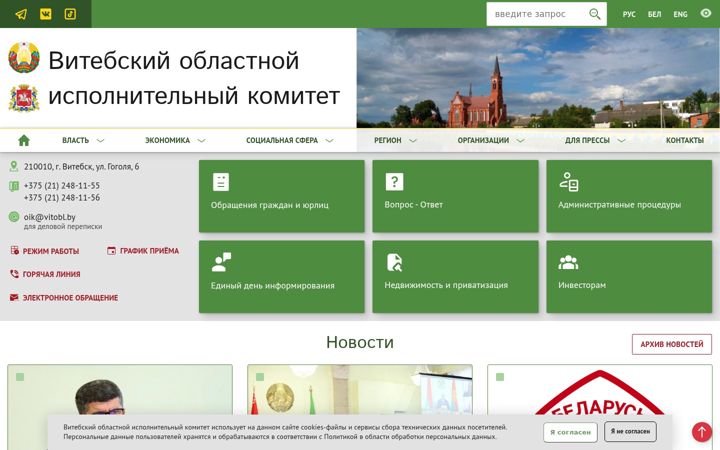Decline cookies with Я не согласен
The height and width of the screenshot is (450, 720).
tap(630, 432)
